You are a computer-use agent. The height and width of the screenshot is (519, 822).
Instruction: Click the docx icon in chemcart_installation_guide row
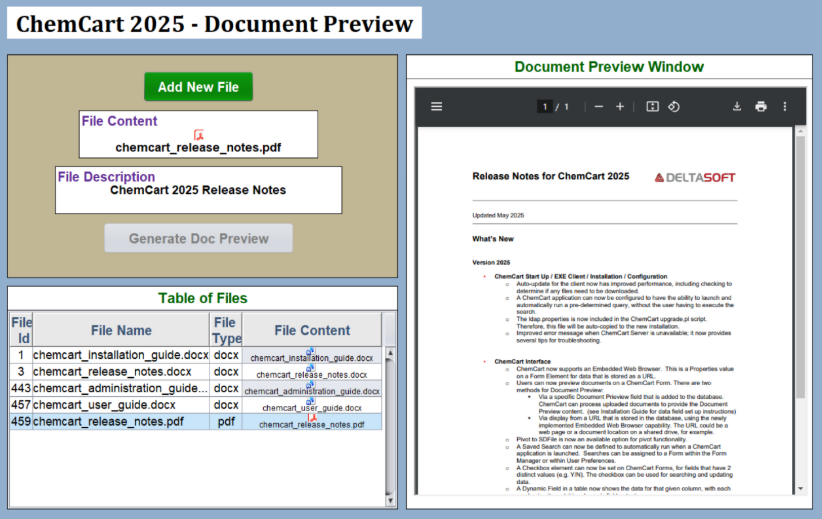[x=310, y=351]
